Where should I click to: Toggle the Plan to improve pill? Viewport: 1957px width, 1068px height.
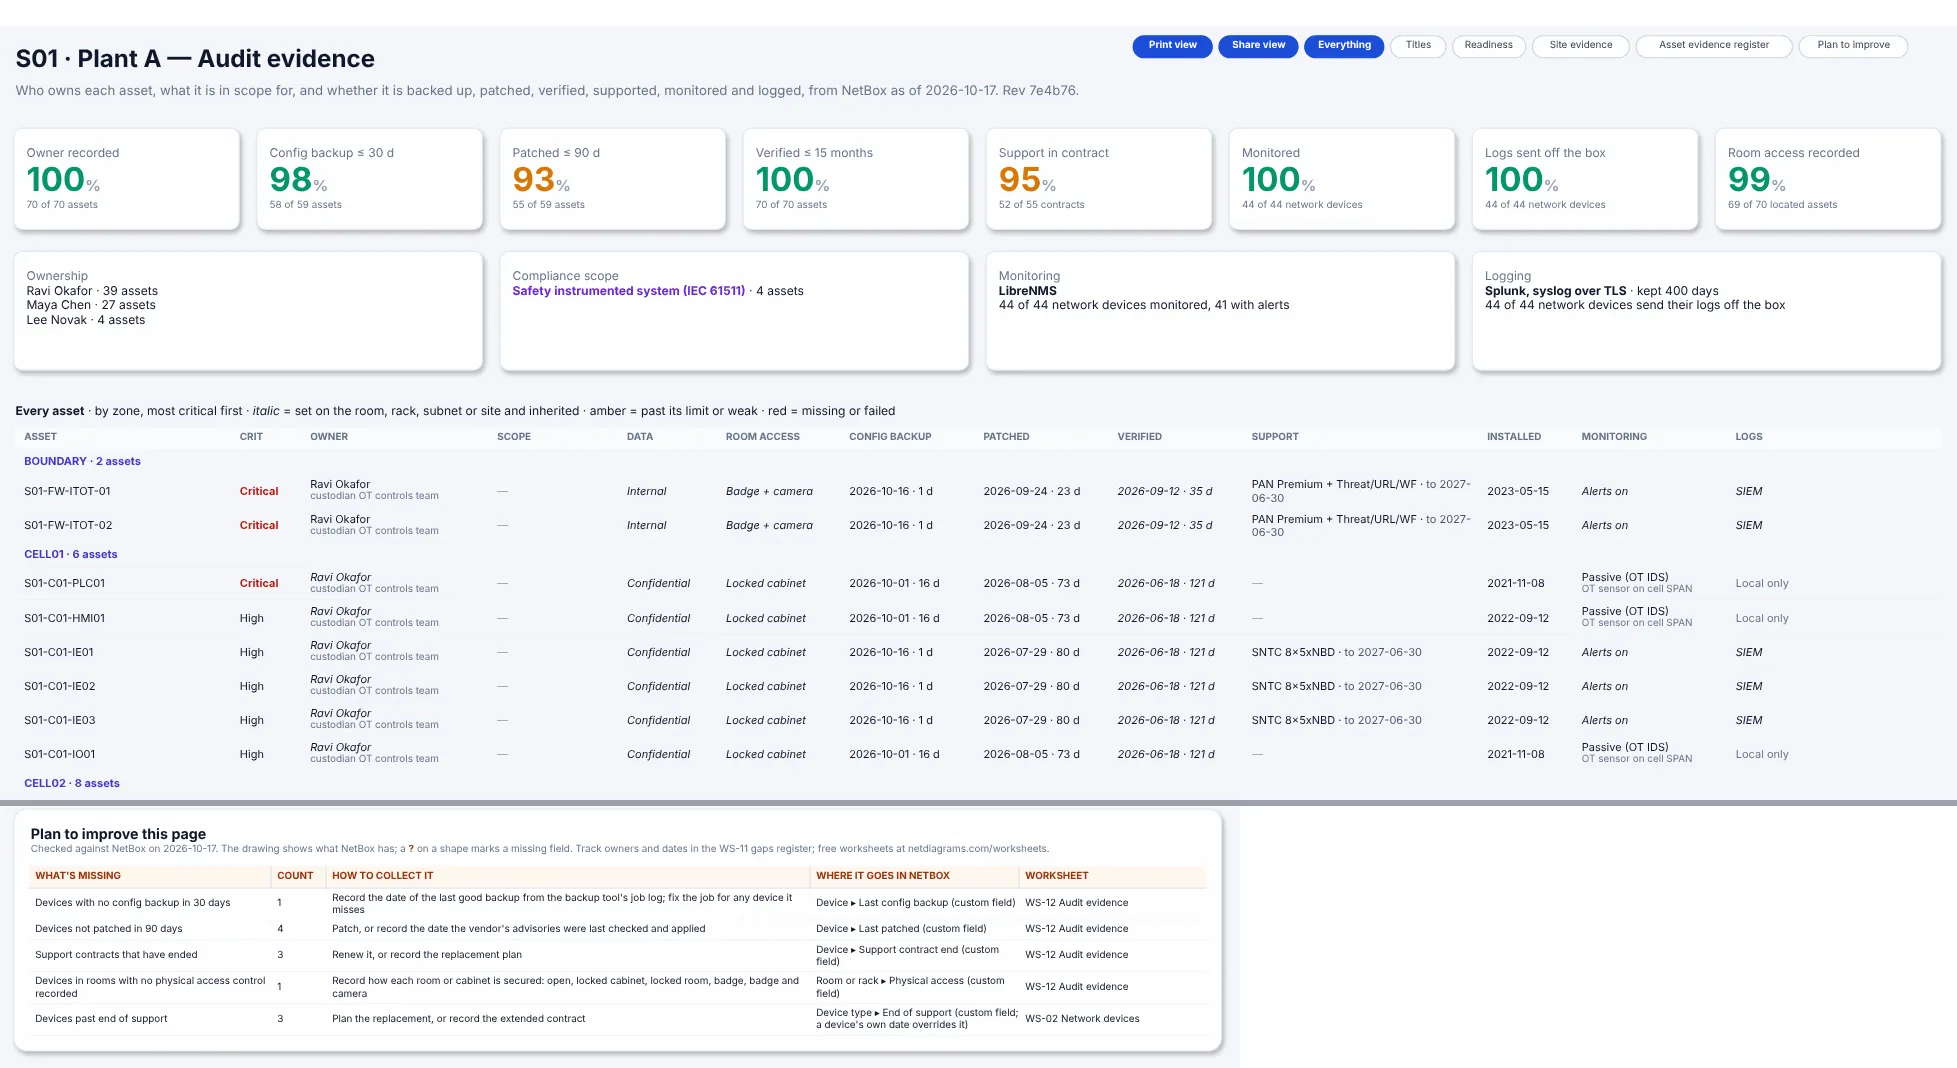tap(1853, 46)
